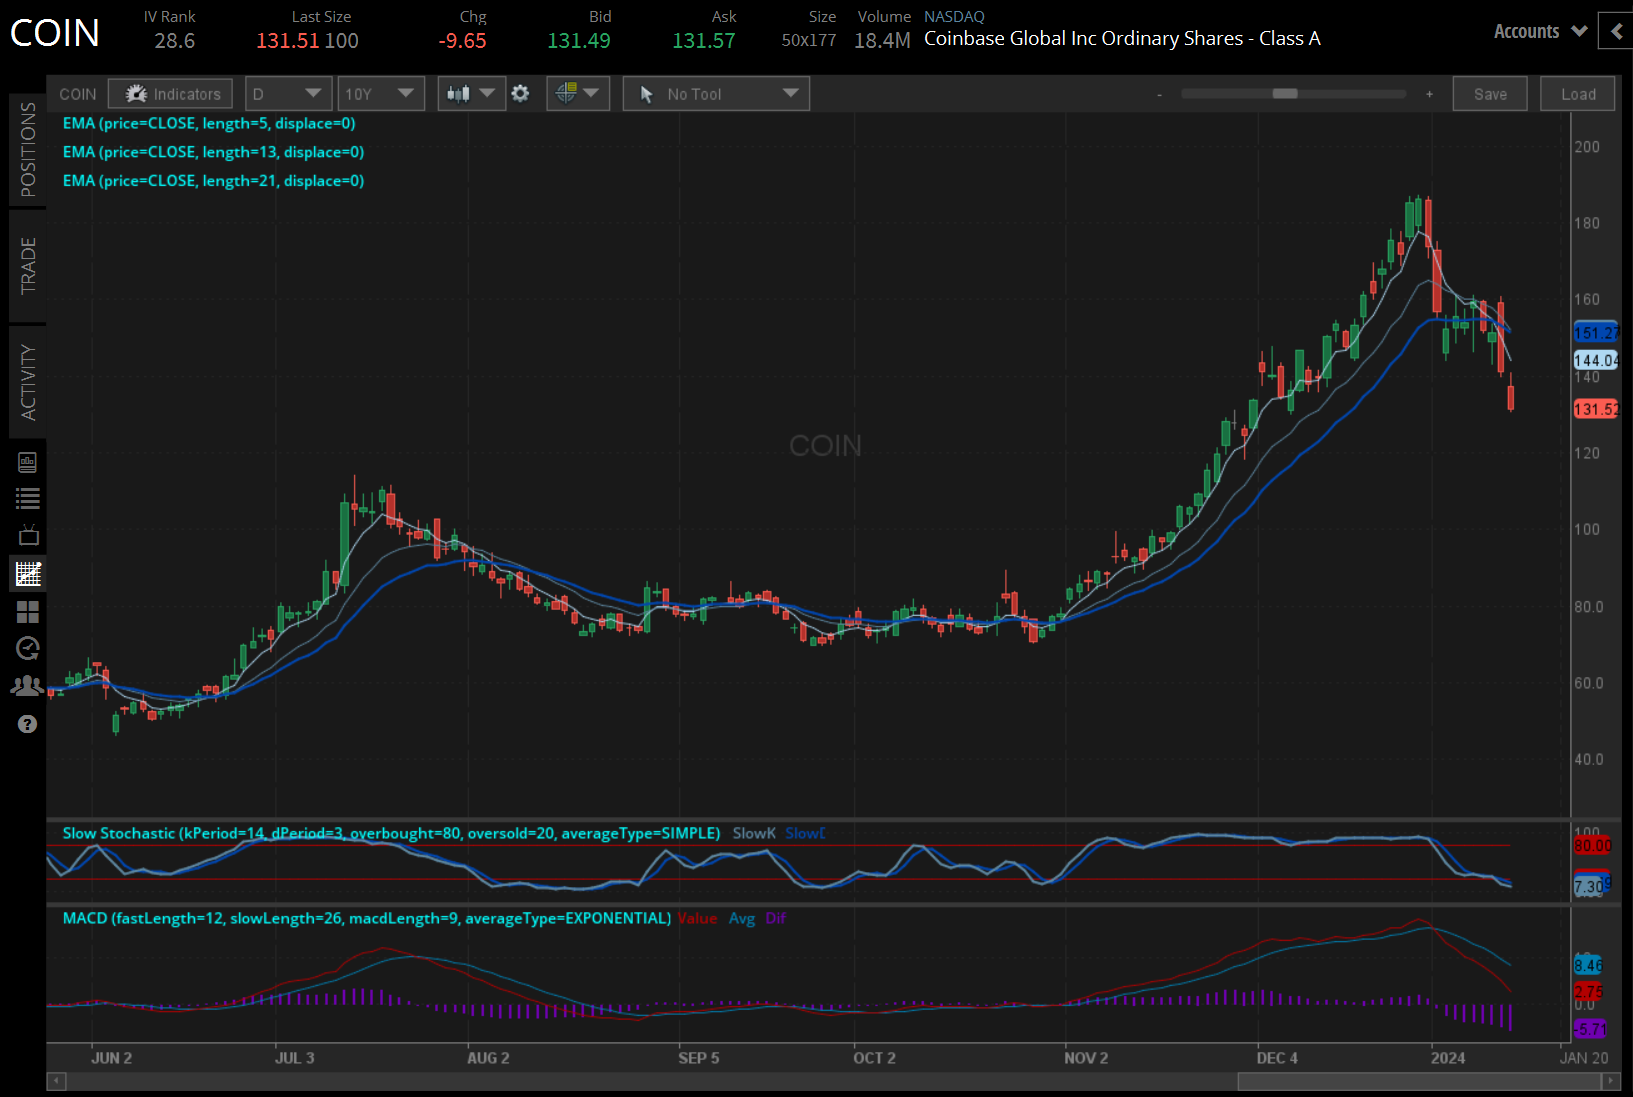Open the watchlist lines icon in sidebar
The image size is (1633, 1097).
28,499
